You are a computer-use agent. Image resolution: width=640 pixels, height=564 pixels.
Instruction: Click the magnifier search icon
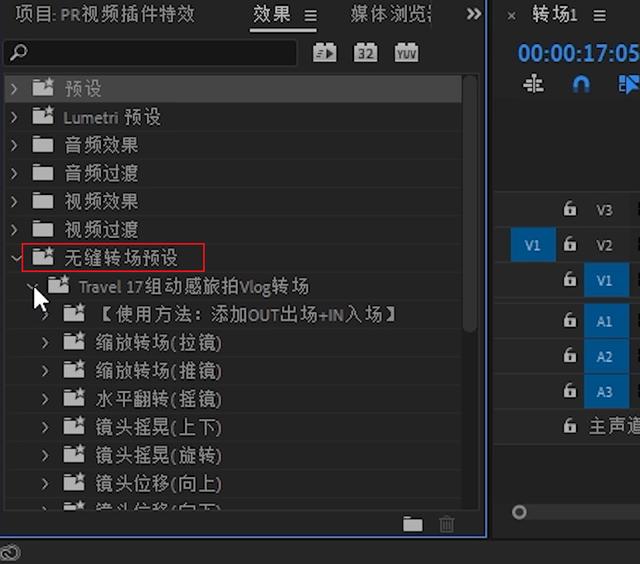(x=18, y=52)
